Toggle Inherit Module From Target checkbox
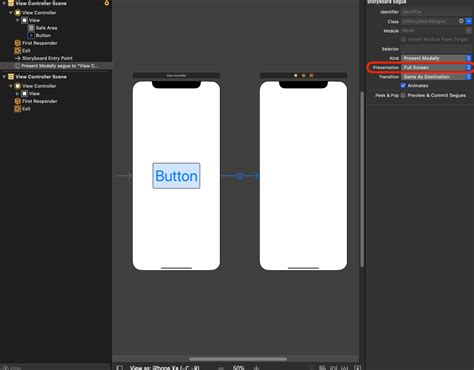The image size is (474, 370). (403, 39)
